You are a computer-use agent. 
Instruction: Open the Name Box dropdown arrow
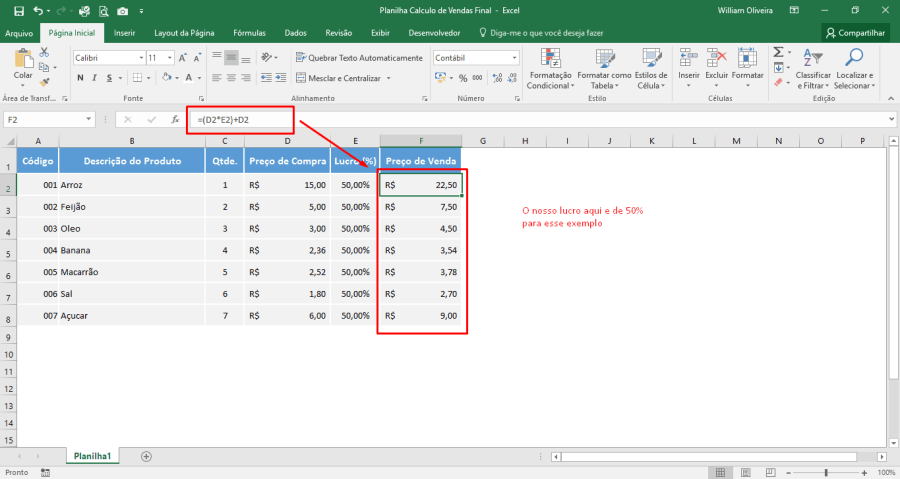coord(88,119)
